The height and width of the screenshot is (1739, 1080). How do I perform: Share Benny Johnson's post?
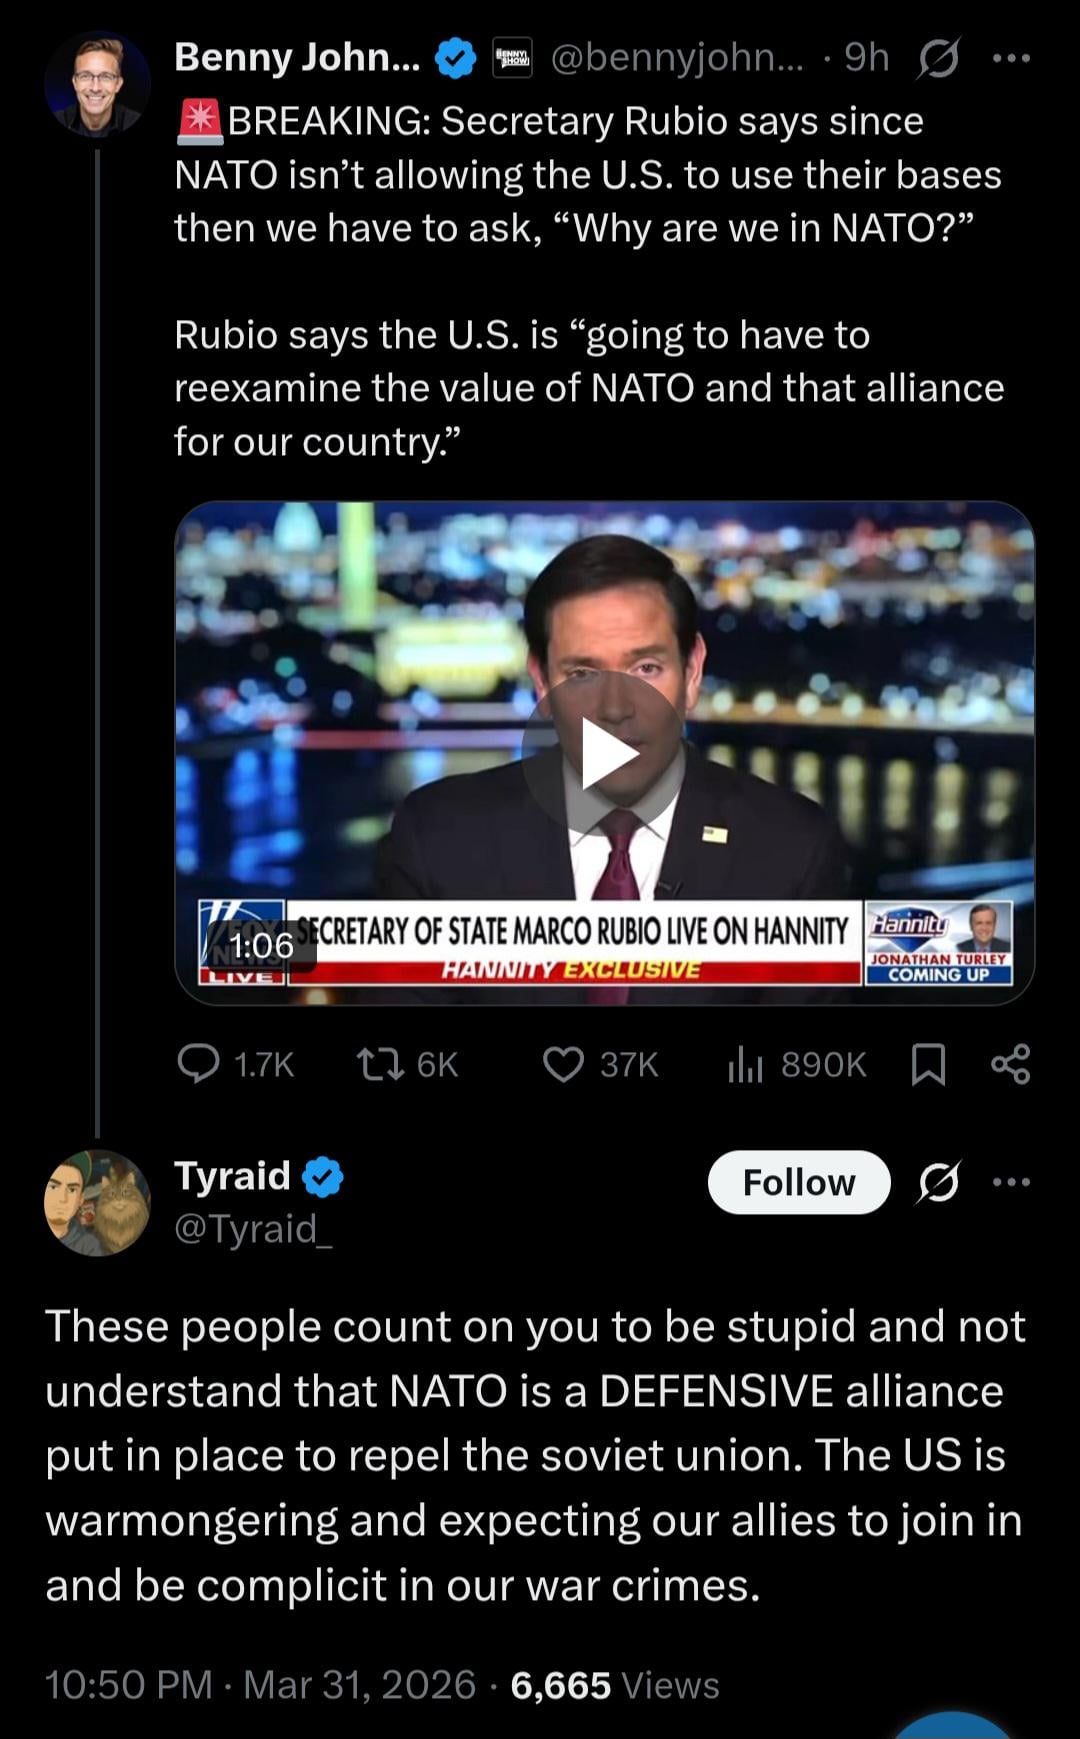(1010, 1064)
